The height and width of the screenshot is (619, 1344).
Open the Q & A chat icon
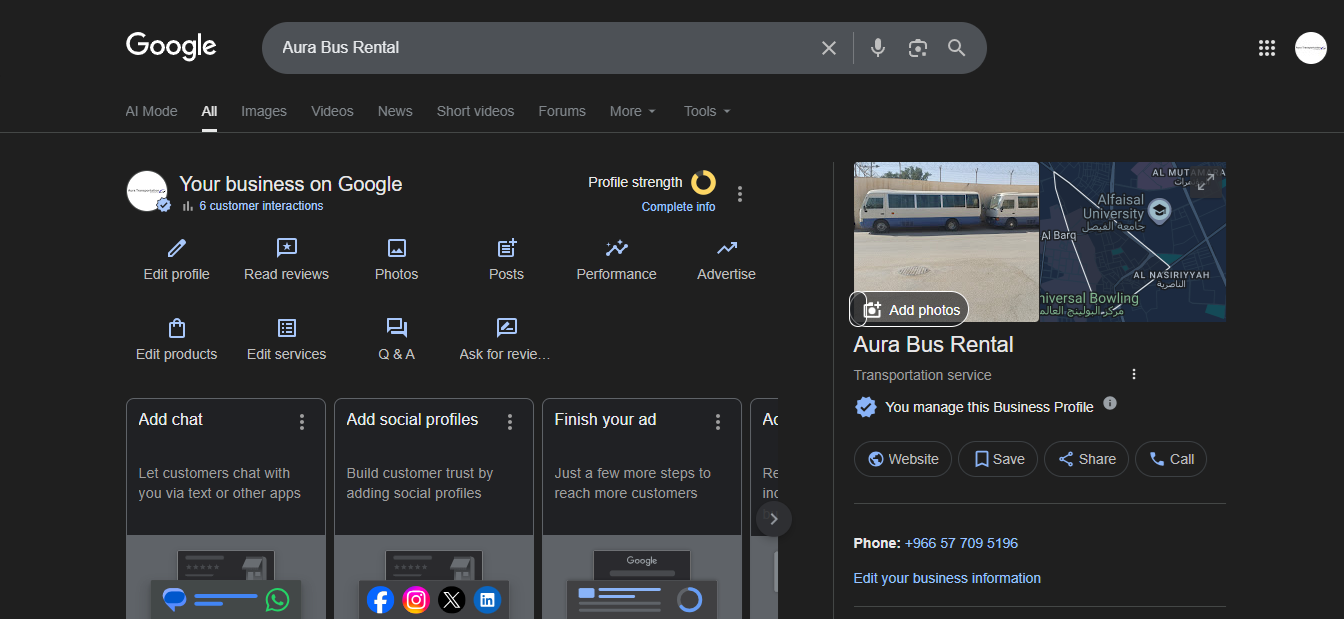[397, 328]
